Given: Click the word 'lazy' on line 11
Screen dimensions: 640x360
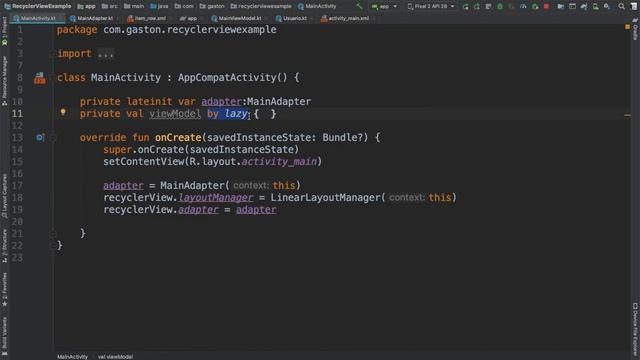Looking at the screenshot, I should (x=236, y=113).
